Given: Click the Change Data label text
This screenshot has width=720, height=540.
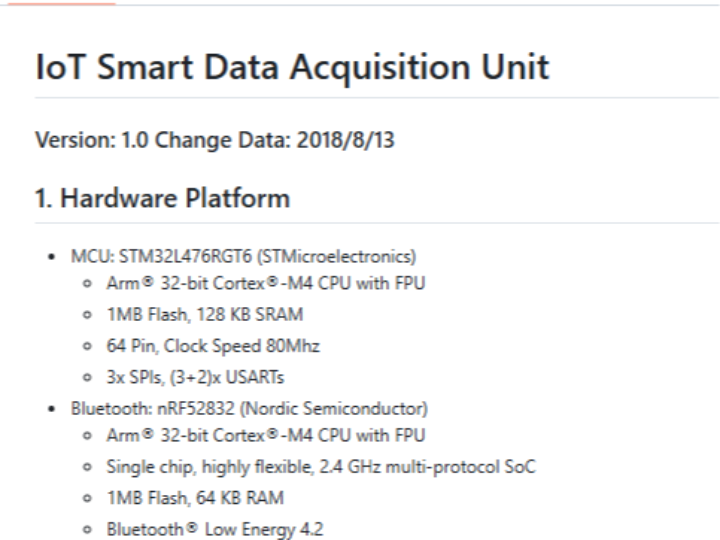Looking at the screenshot, I should coord(161,143).
